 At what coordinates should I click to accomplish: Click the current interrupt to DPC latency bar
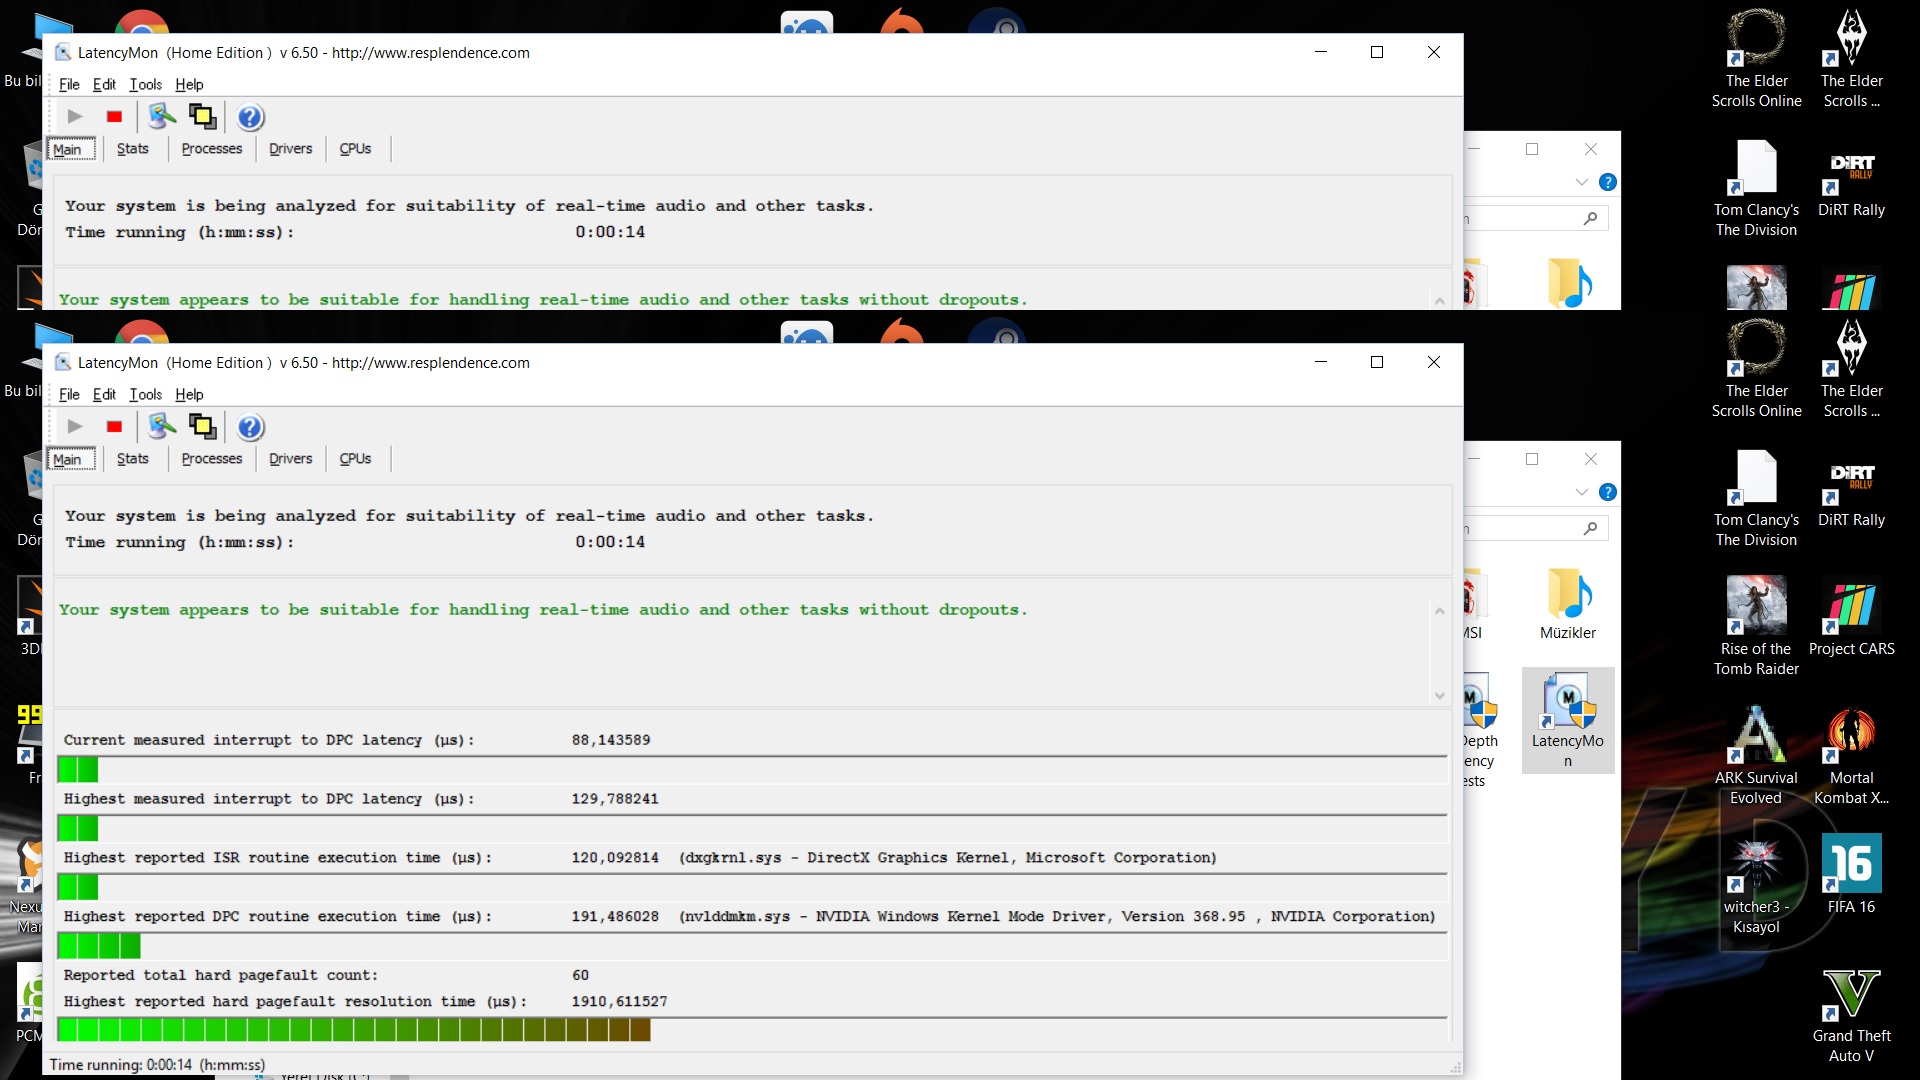point(752,769)
